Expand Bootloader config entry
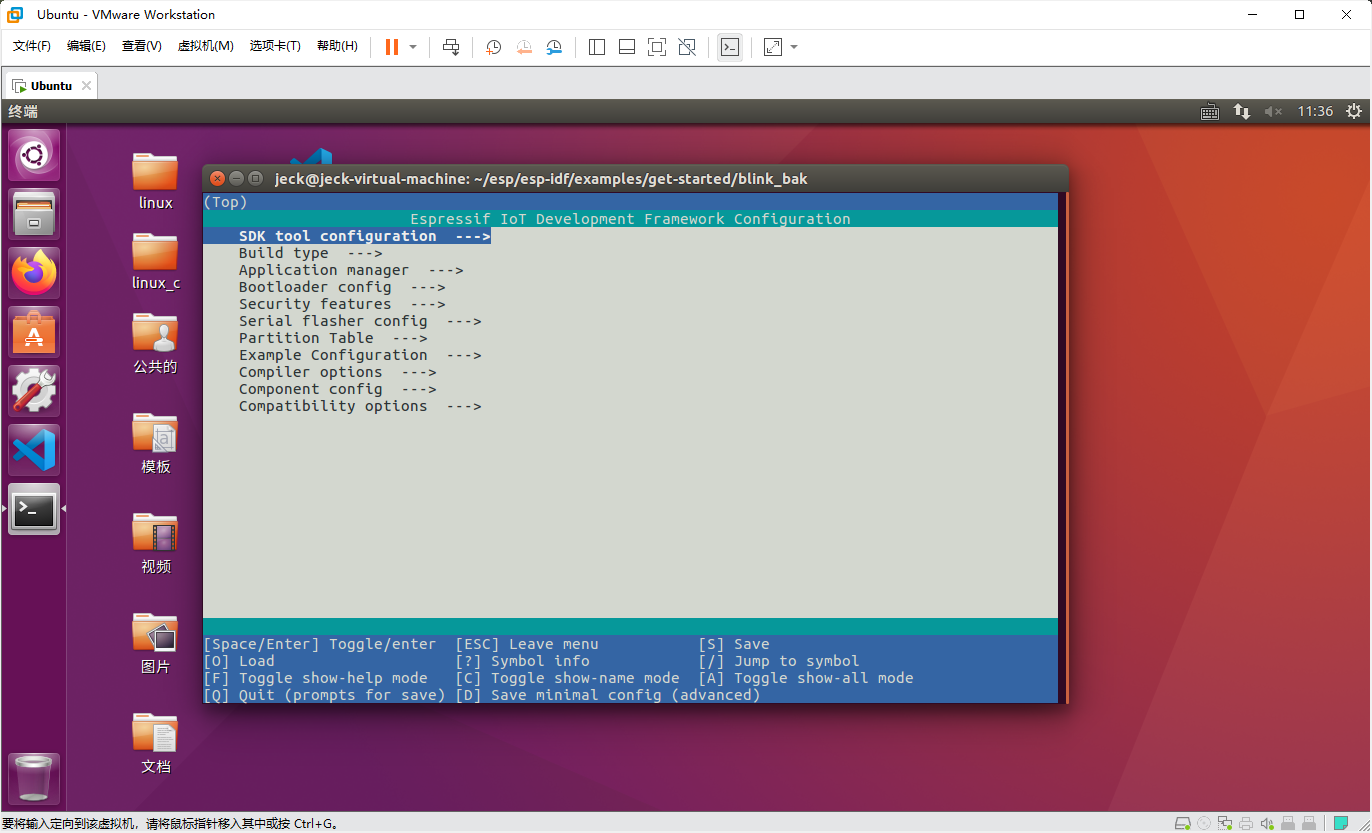Image resolution: width=1372 pixels, height=833 pixels. coord(342,287)
